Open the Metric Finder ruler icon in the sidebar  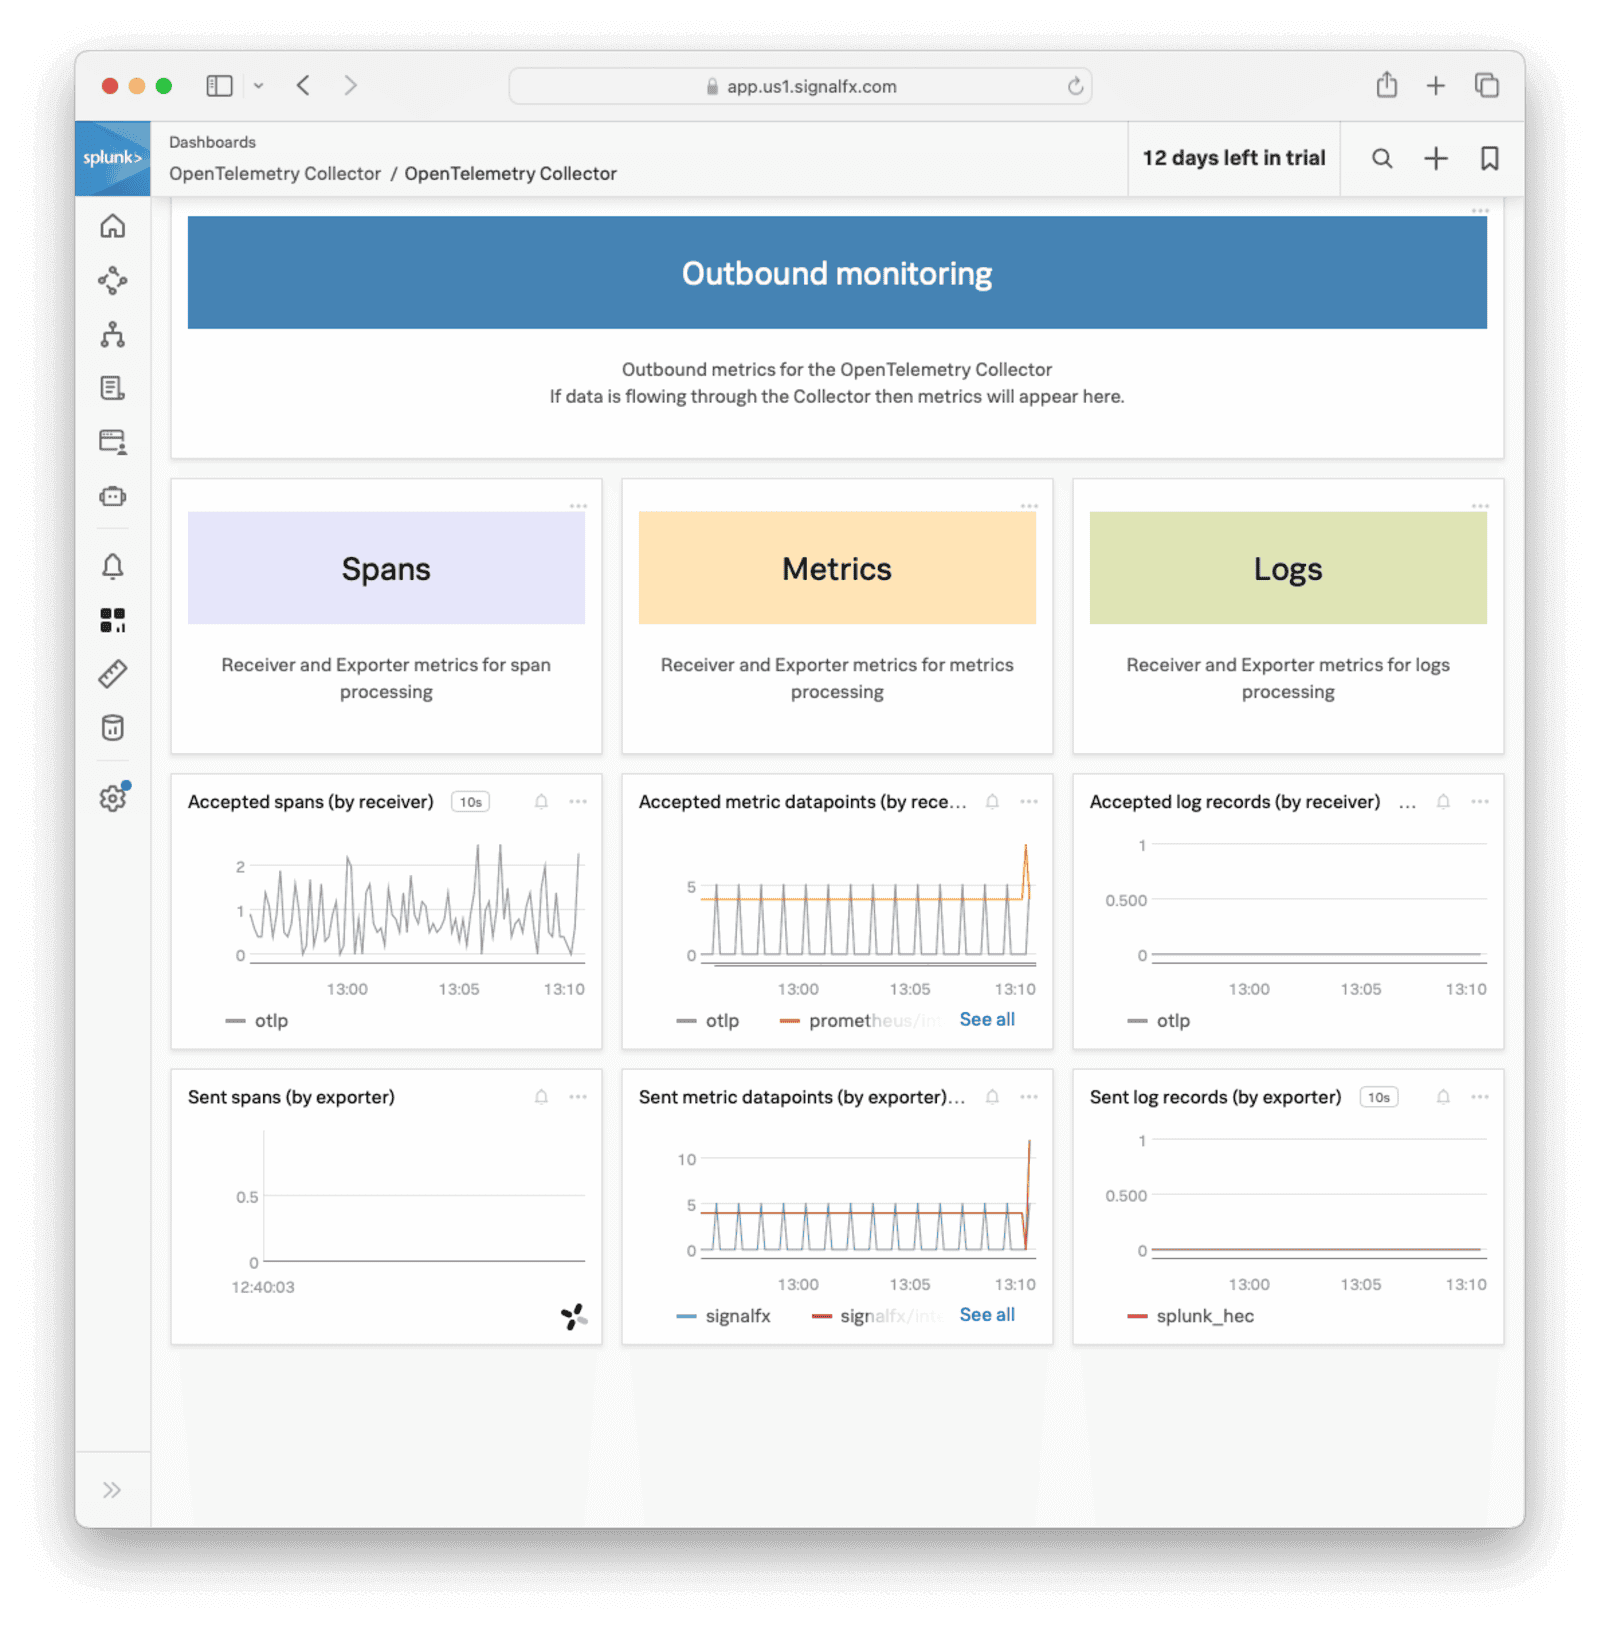point(112,674)
